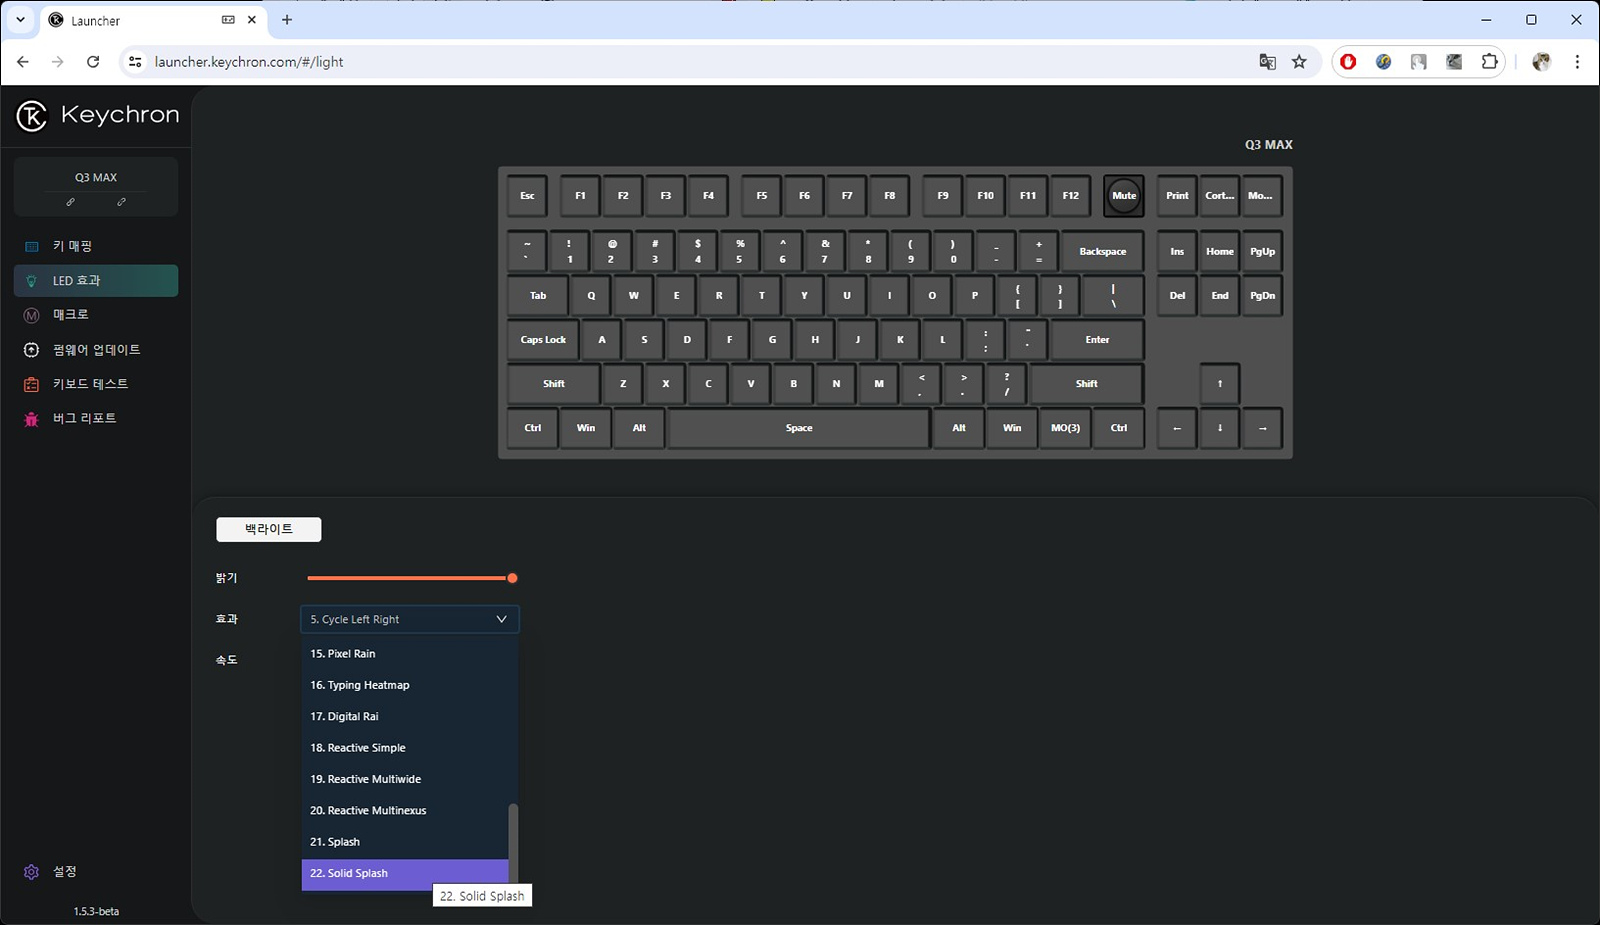Click the right link icon under Q3 MAX

tap(121, 202)
